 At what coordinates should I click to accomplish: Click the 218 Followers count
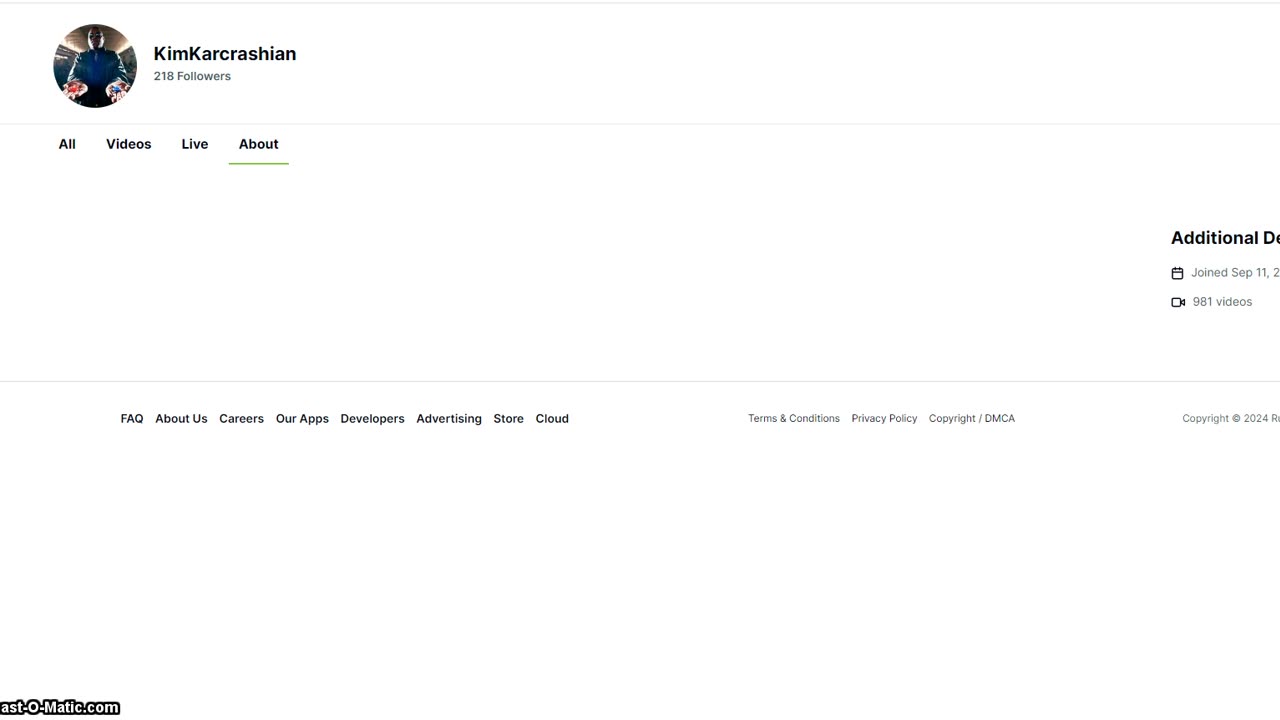[x=192, y=76]
